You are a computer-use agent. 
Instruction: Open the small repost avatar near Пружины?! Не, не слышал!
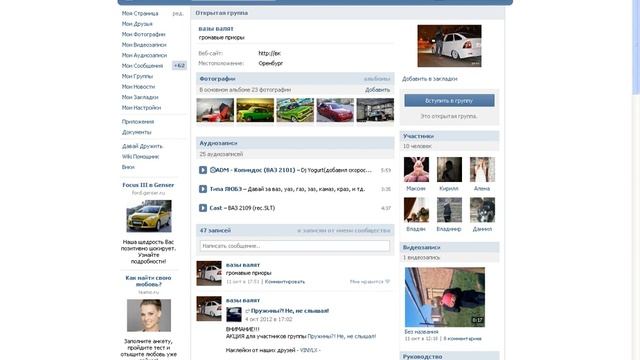coord(234,315)
